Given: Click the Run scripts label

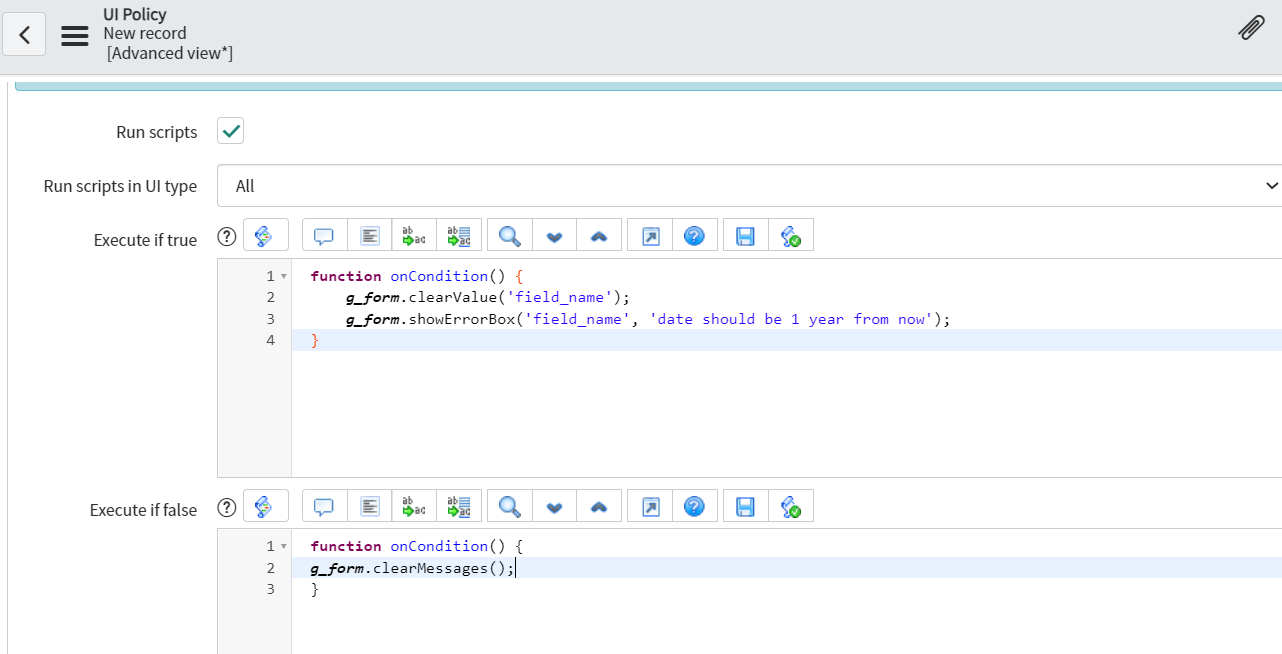Looking at the screenshot, I should pos(157,132).
